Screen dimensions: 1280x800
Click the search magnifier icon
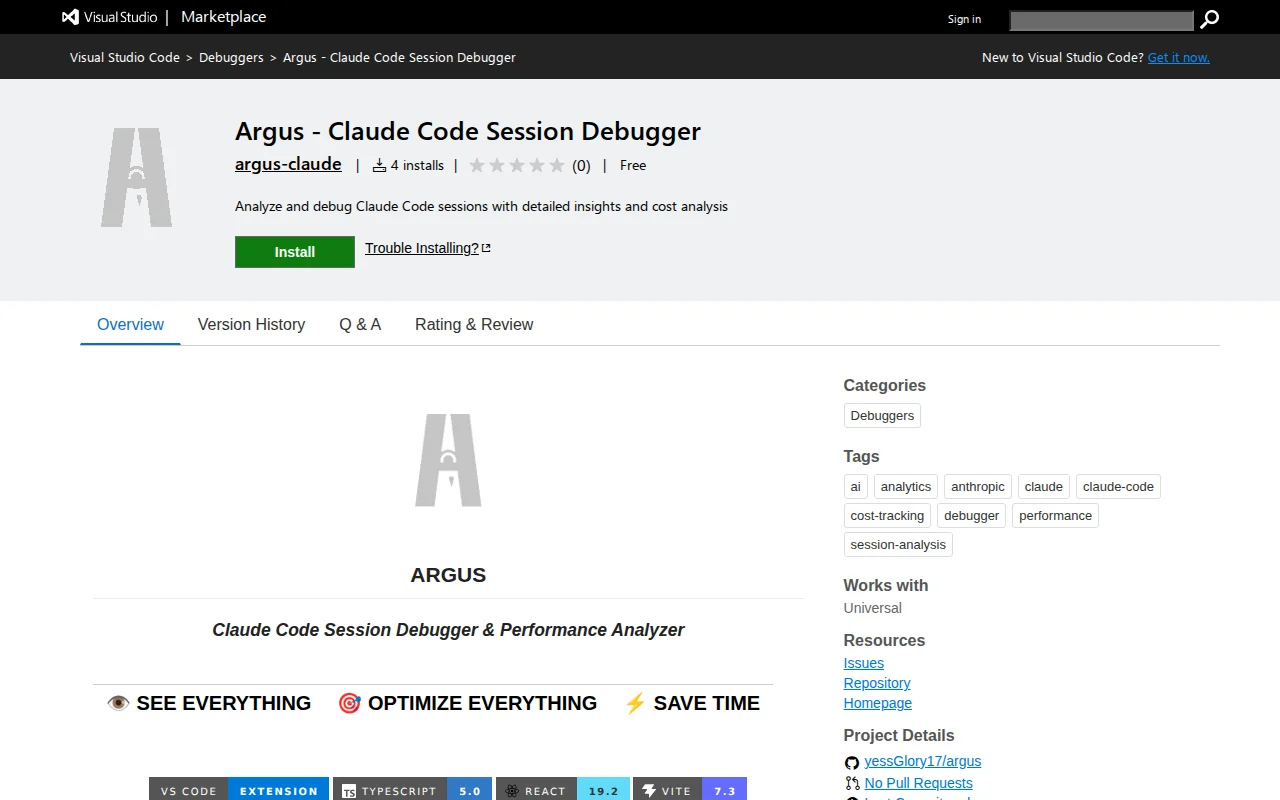coord(1209,19)
